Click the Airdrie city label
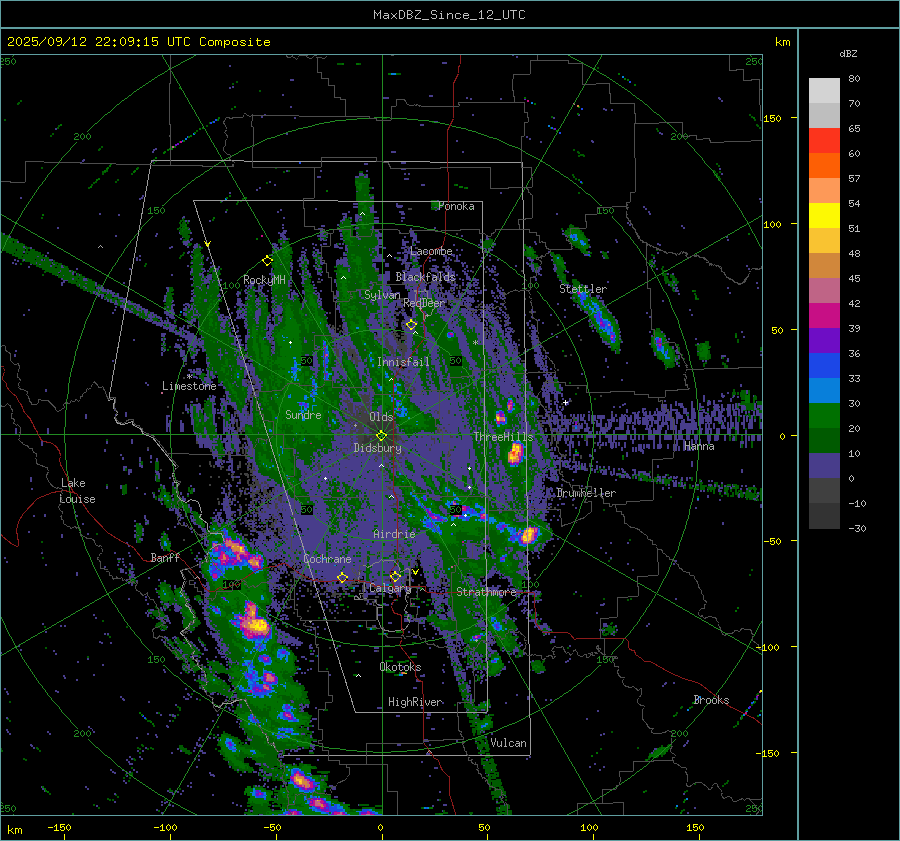This screenshot has height=841, width=900. click(394, 534)
